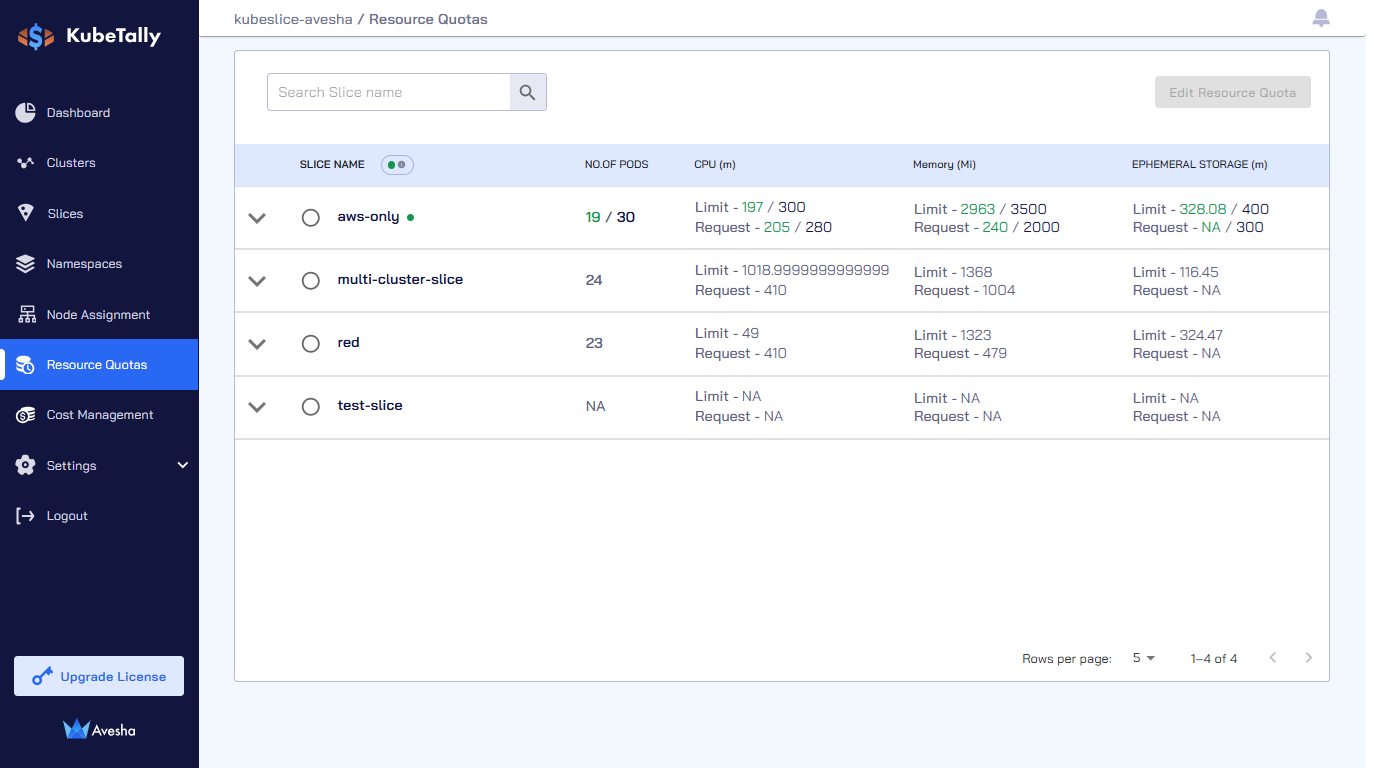Image resolution: width=1375 pixels, height=782 pixels.
Task: Click the Upgrade License button
Action: tap(99, 676)
